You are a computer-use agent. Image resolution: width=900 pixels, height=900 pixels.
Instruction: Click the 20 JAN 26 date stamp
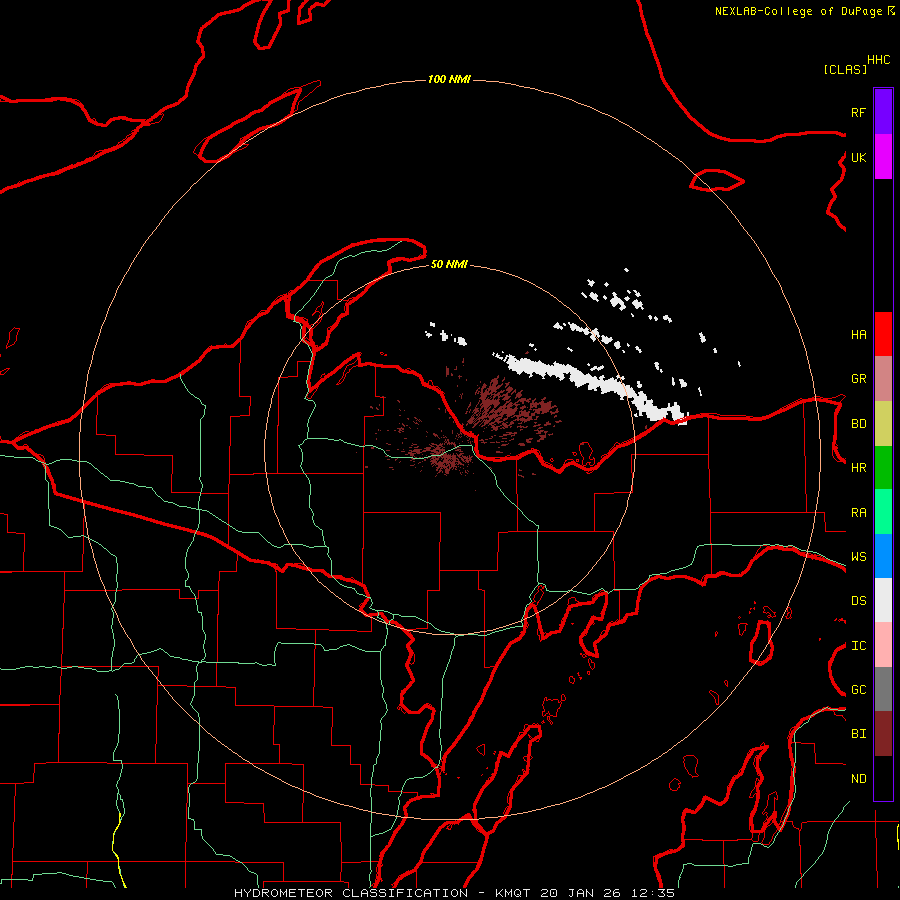(580, 893)
